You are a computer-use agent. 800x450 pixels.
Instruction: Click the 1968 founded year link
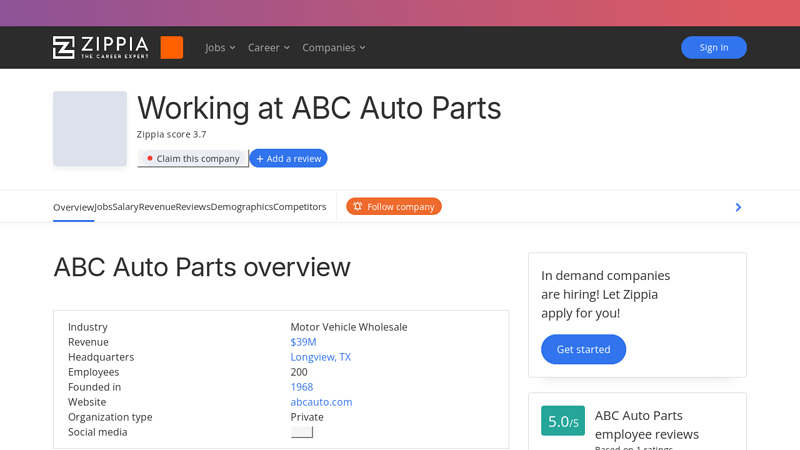(x=302, y=387)
